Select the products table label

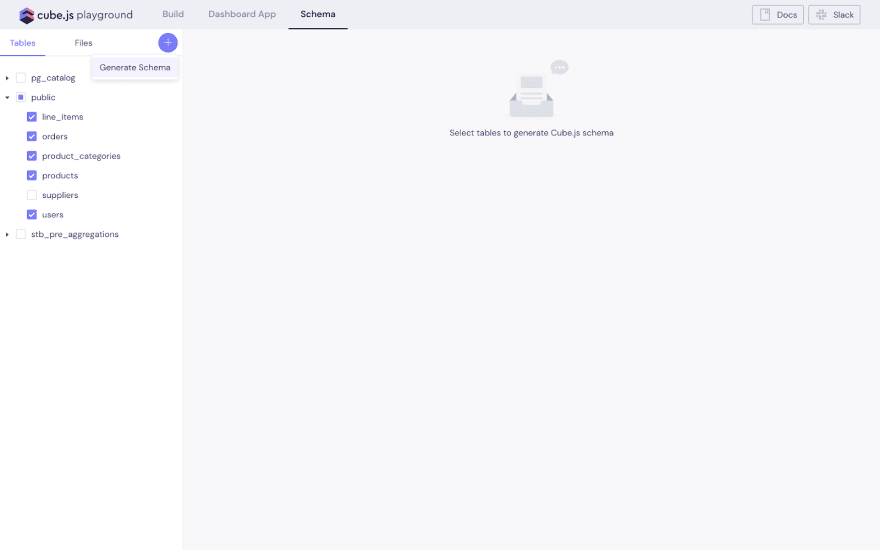tap(60, 176)
